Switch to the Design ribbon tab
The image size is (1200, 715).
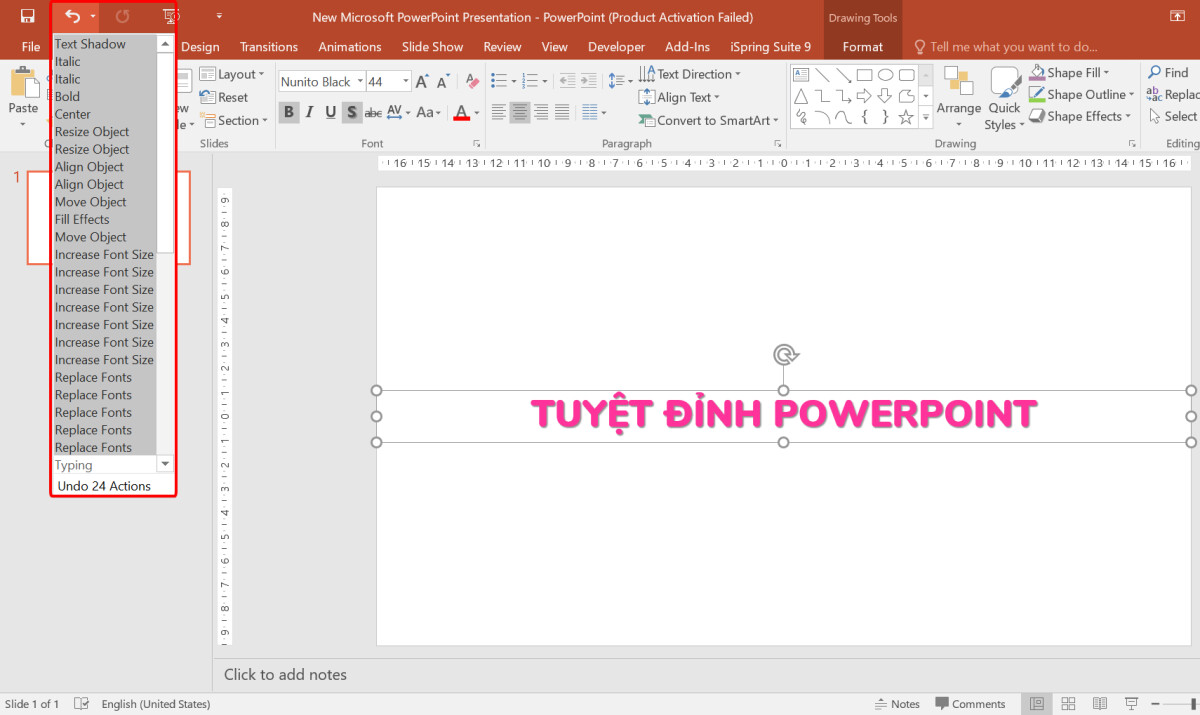pos(200,46)
